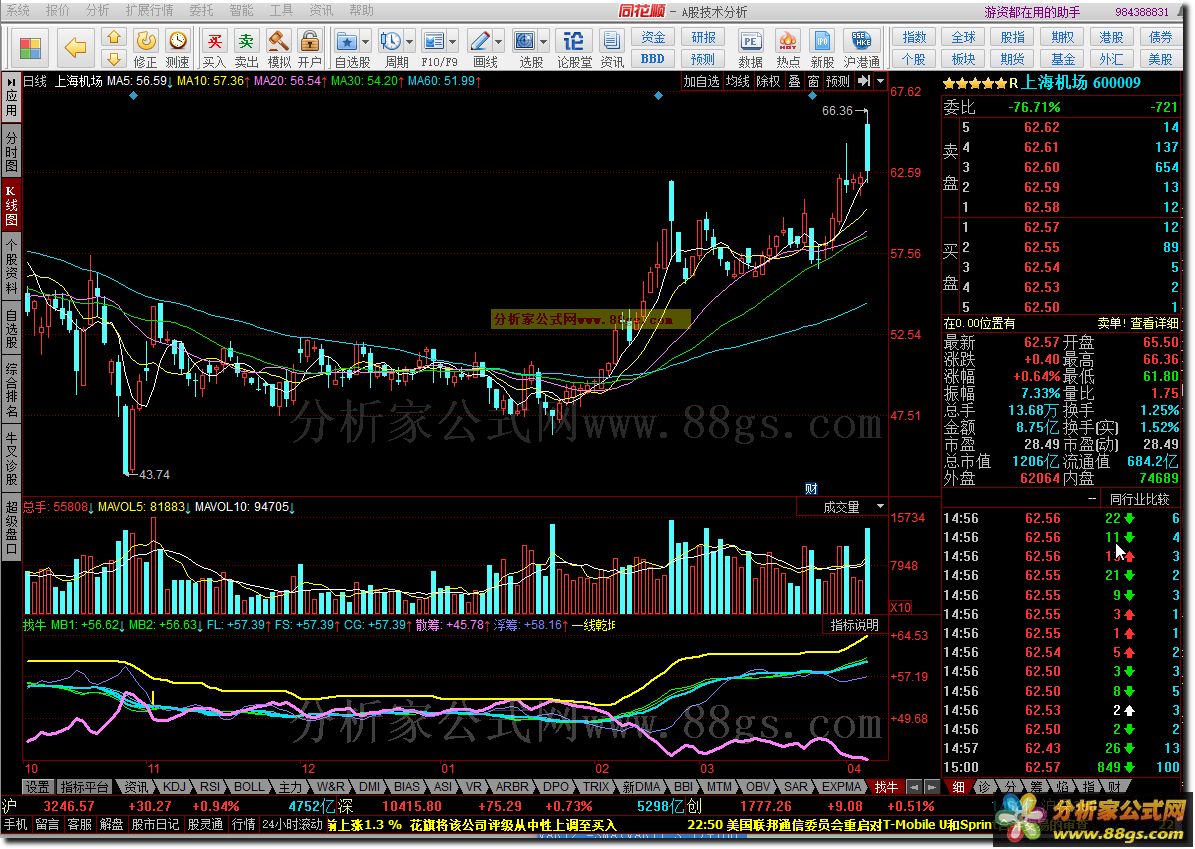Viewport: 1195px width, 849px height.
Task: Click the up arrow toolbar icon
Action: click(x=114, y=37)
